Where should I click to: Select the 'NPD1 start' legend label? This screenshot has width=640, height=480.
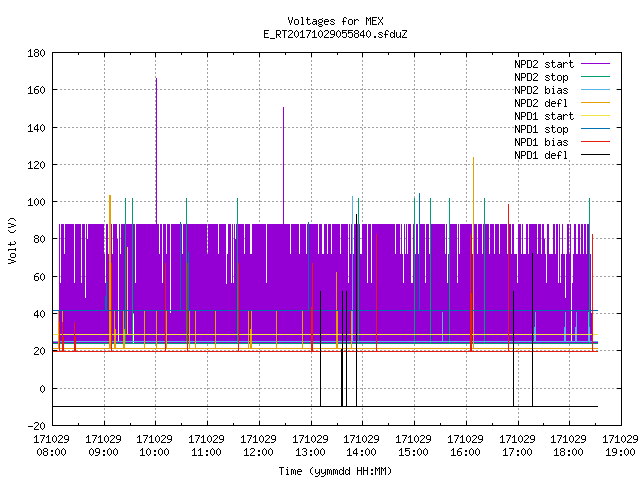544,116
